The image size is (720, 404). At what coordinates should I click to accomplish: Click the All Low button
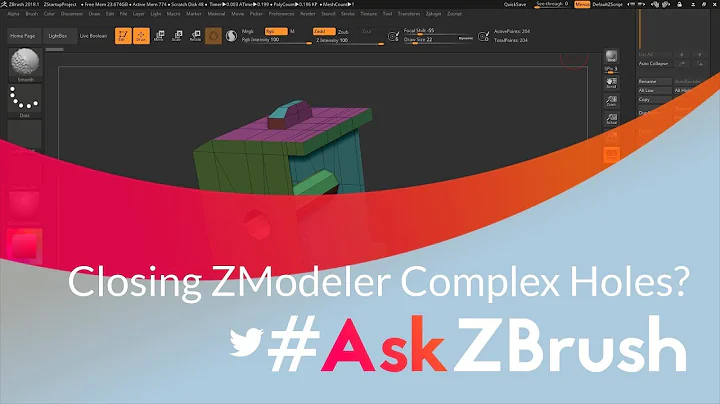click(654, 90)
